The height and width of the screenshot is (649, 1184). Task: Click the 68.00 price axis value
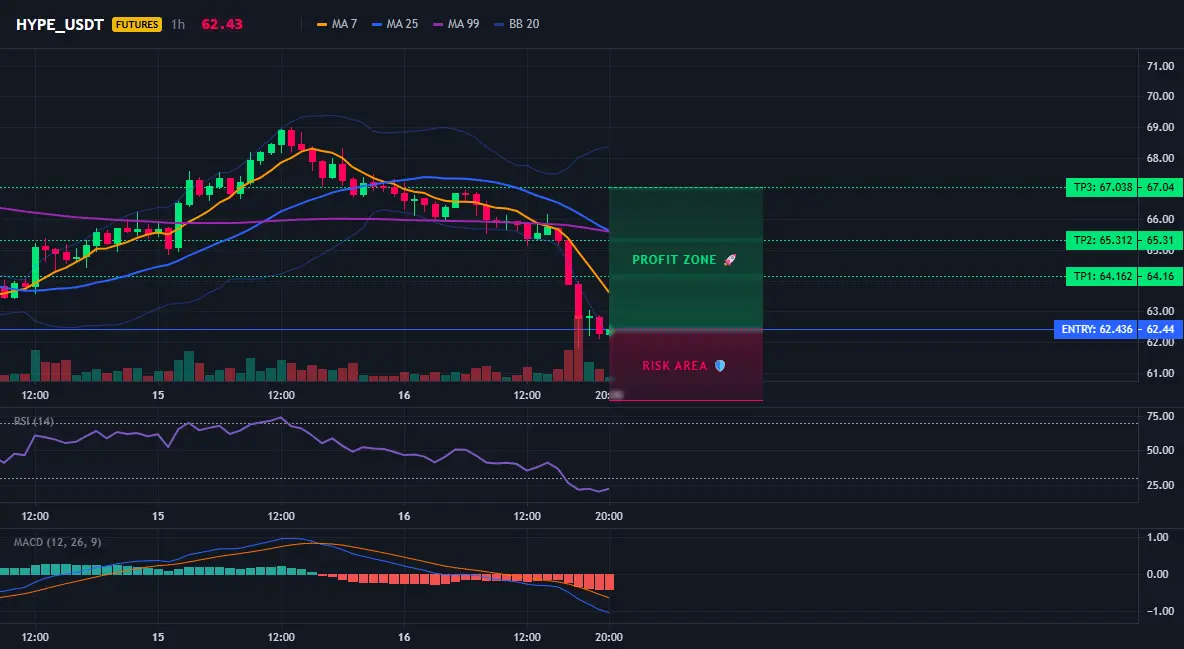pos(1161,159)
